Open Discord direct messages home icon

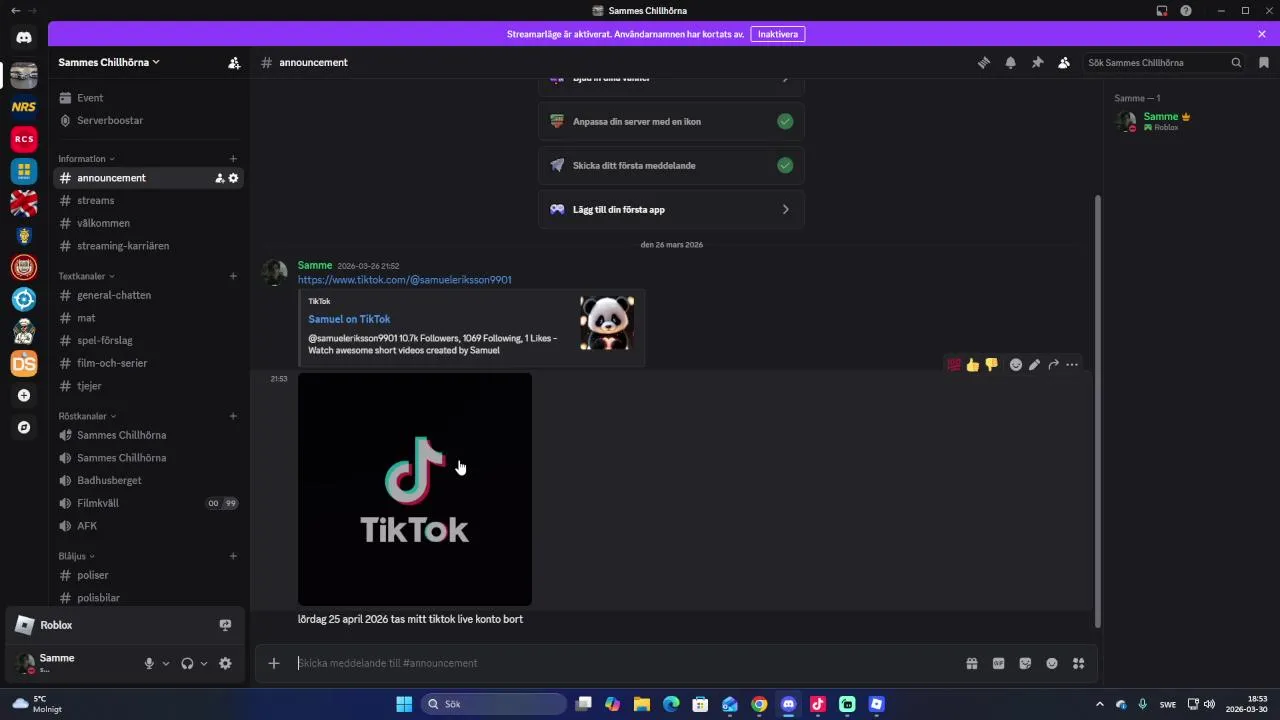point(24,37)
